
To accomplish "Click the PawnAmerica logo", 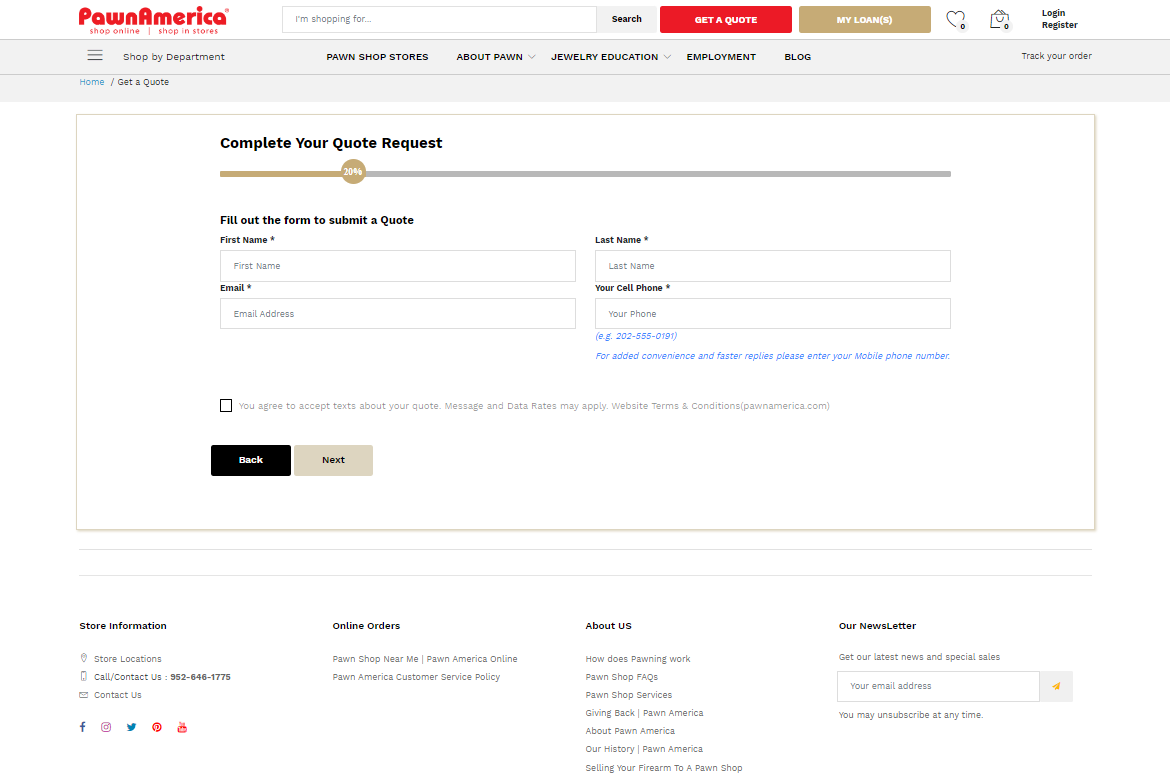I will point(154,20).
